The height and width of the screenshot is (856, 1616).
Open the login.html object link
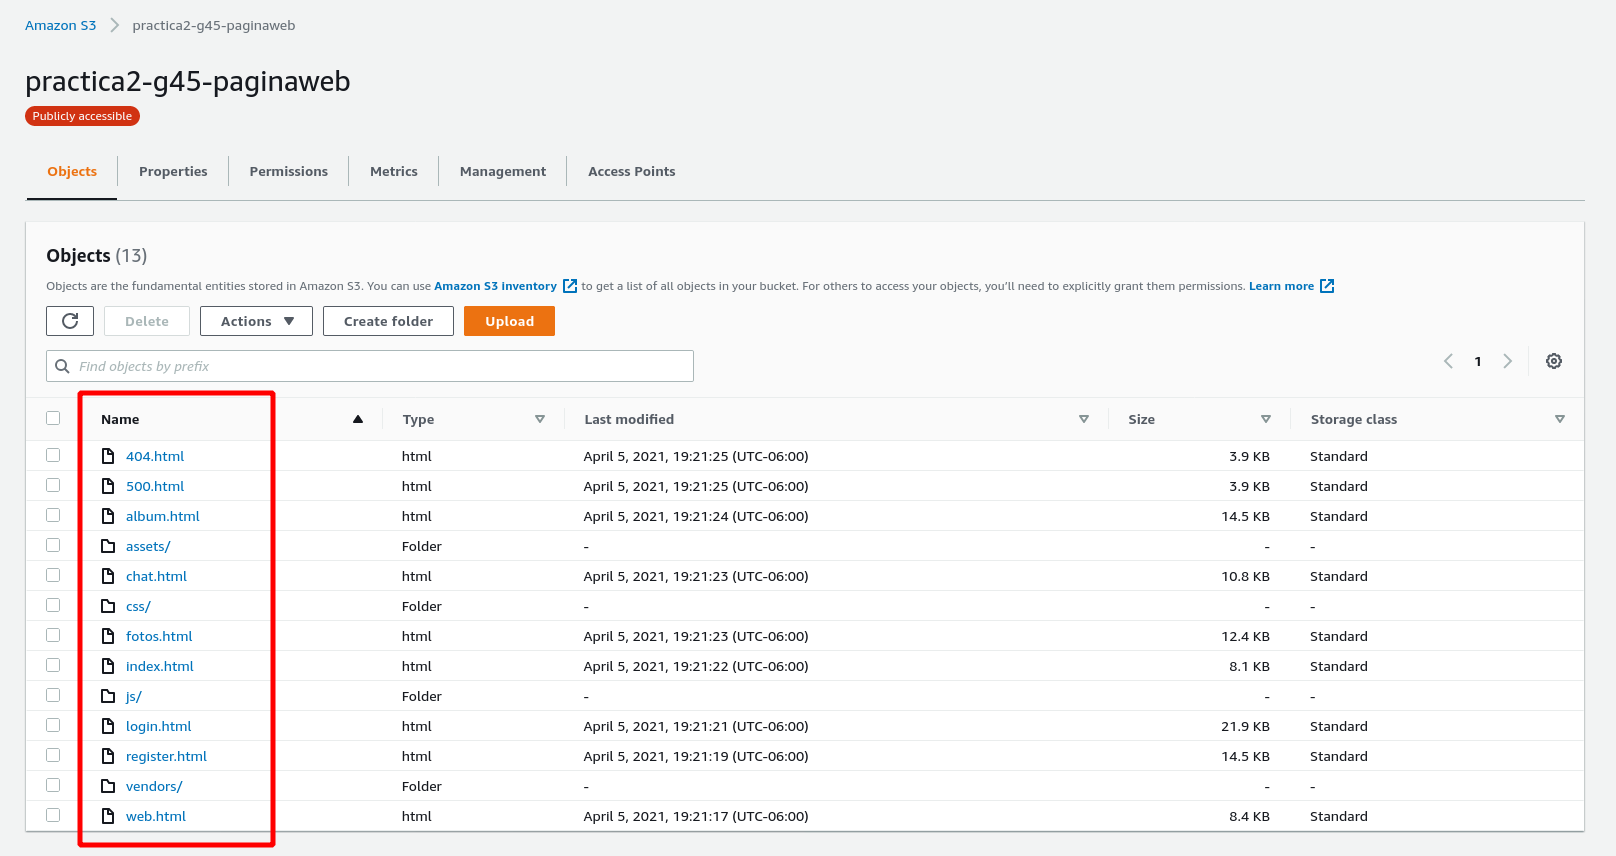[x=158, y=726]
